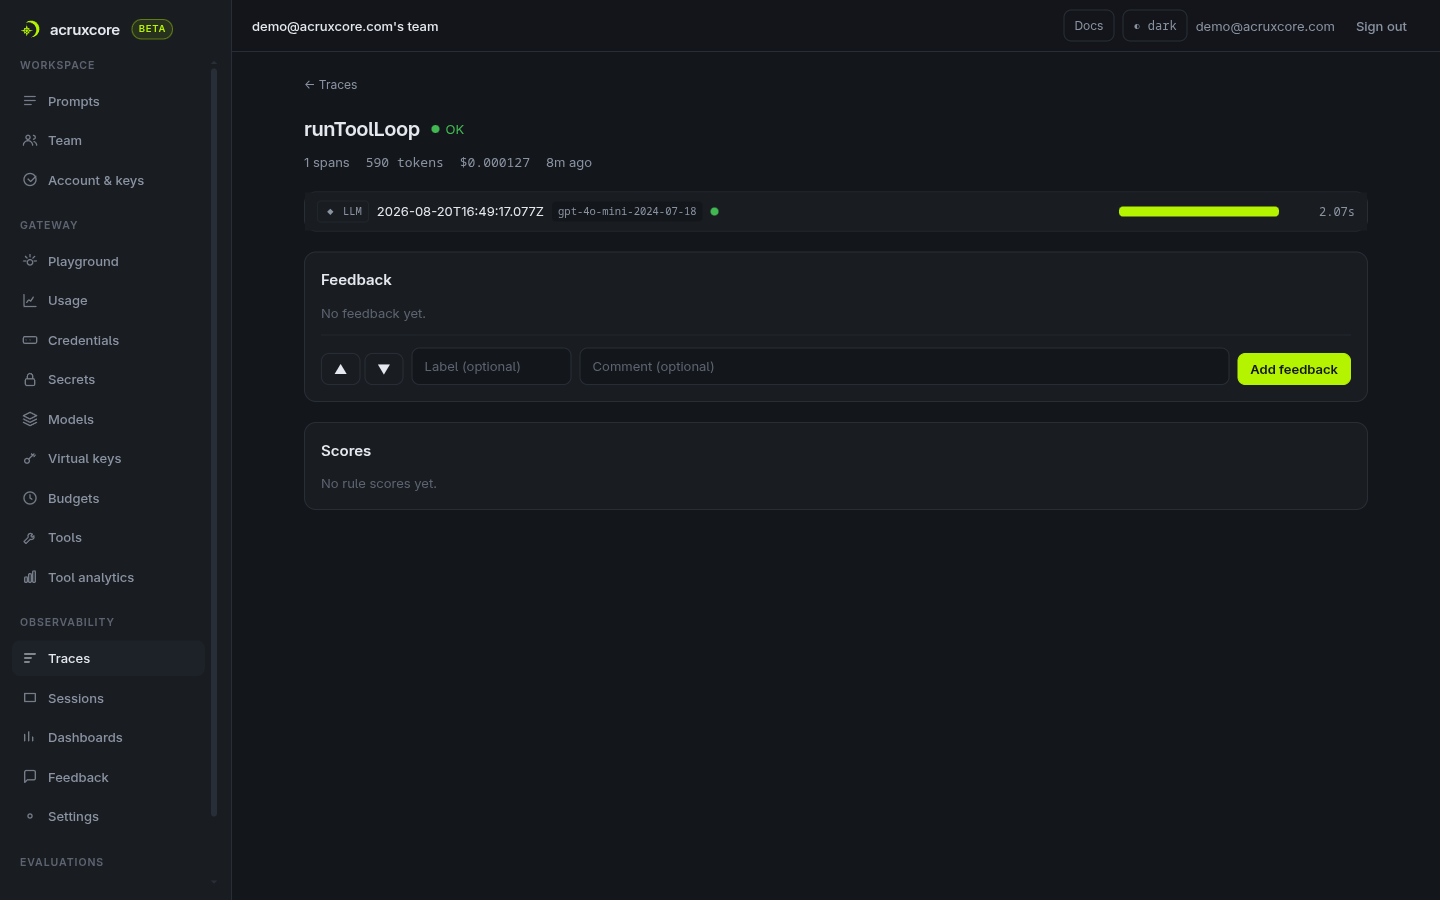Navigate to Dashboards in the sidebar

click(108, 737)
